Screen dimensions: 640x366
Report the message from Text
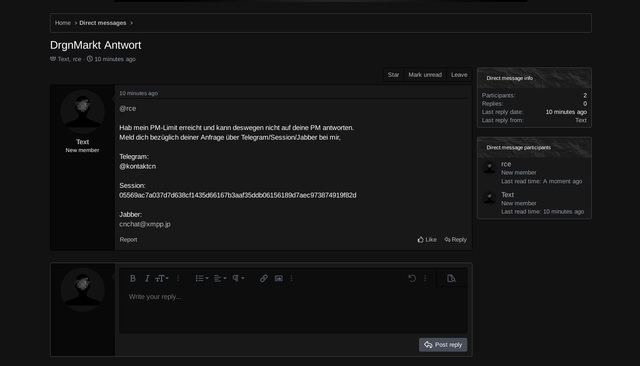[128, 240]
